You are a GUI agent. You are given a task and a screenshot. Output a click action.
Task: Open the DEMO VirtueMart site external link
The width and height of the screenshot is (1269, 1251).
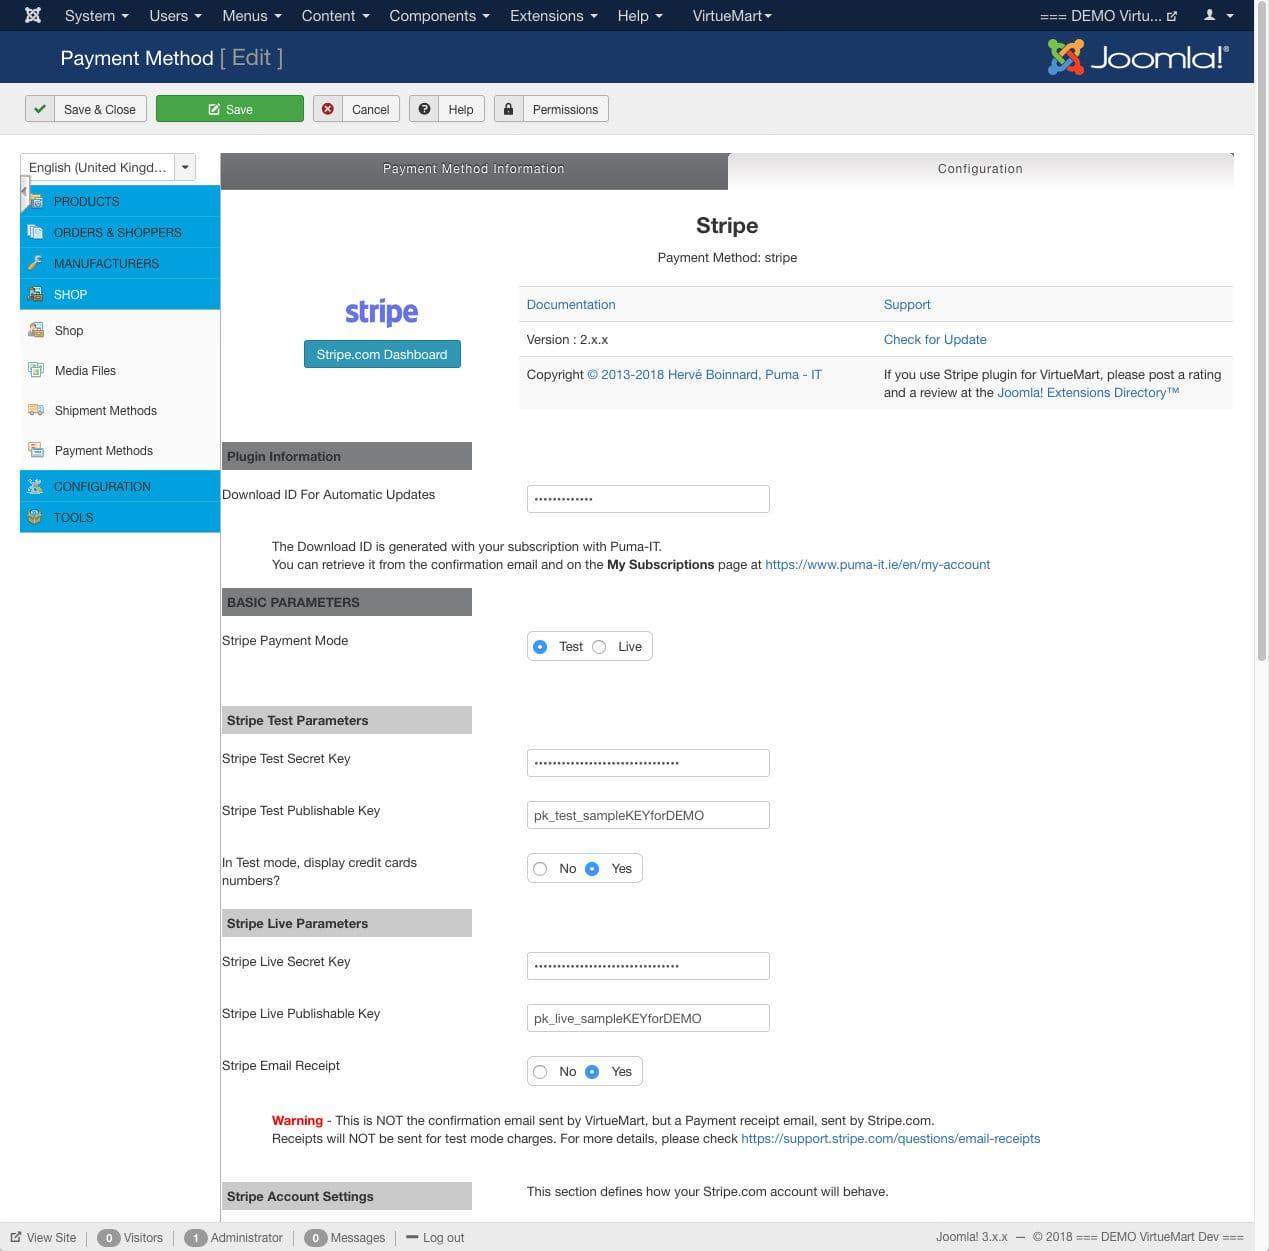click(x=1108, y=15)
